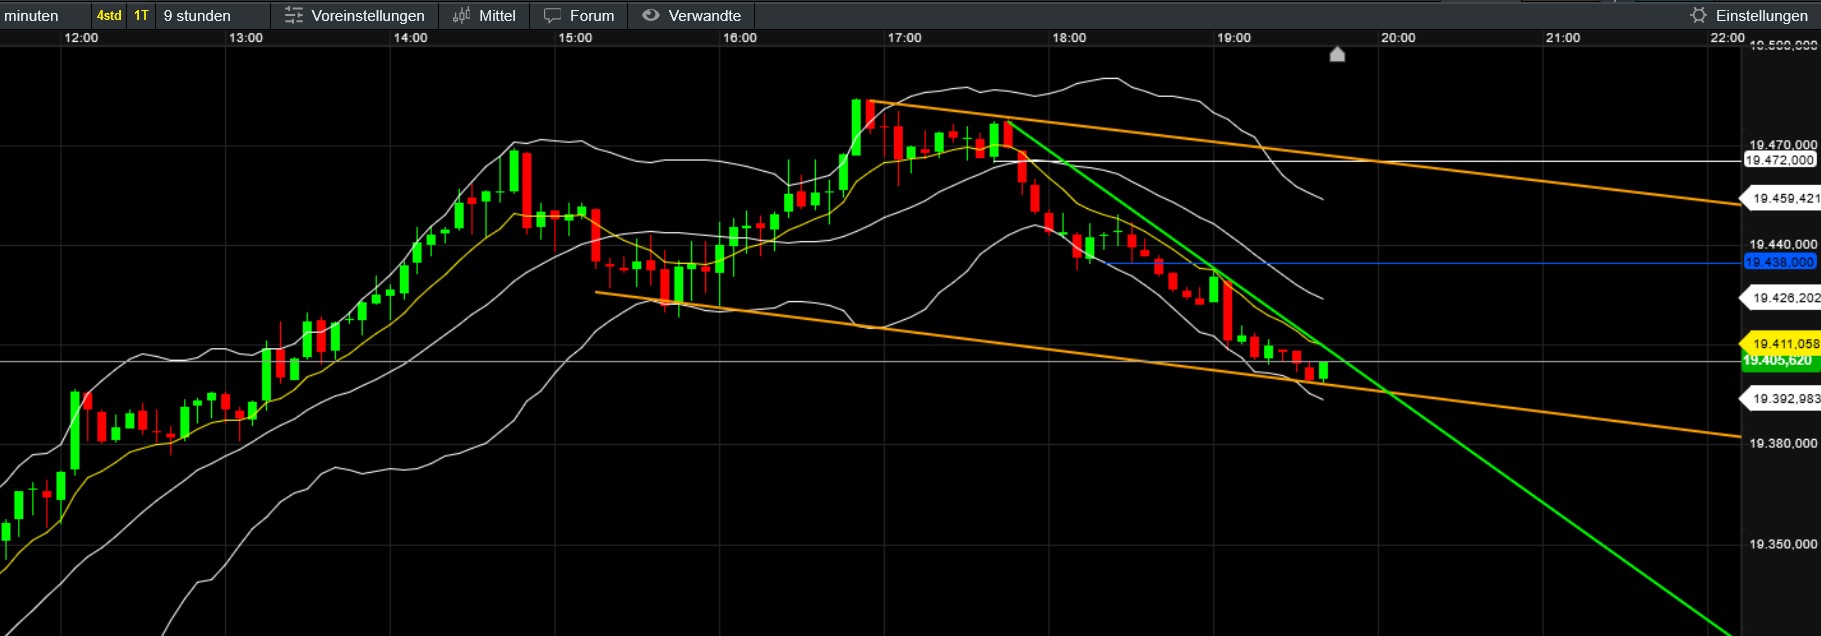Click the 19.350,000 price axis label
1821x636 pixels.
click(x=1783, y=544)
